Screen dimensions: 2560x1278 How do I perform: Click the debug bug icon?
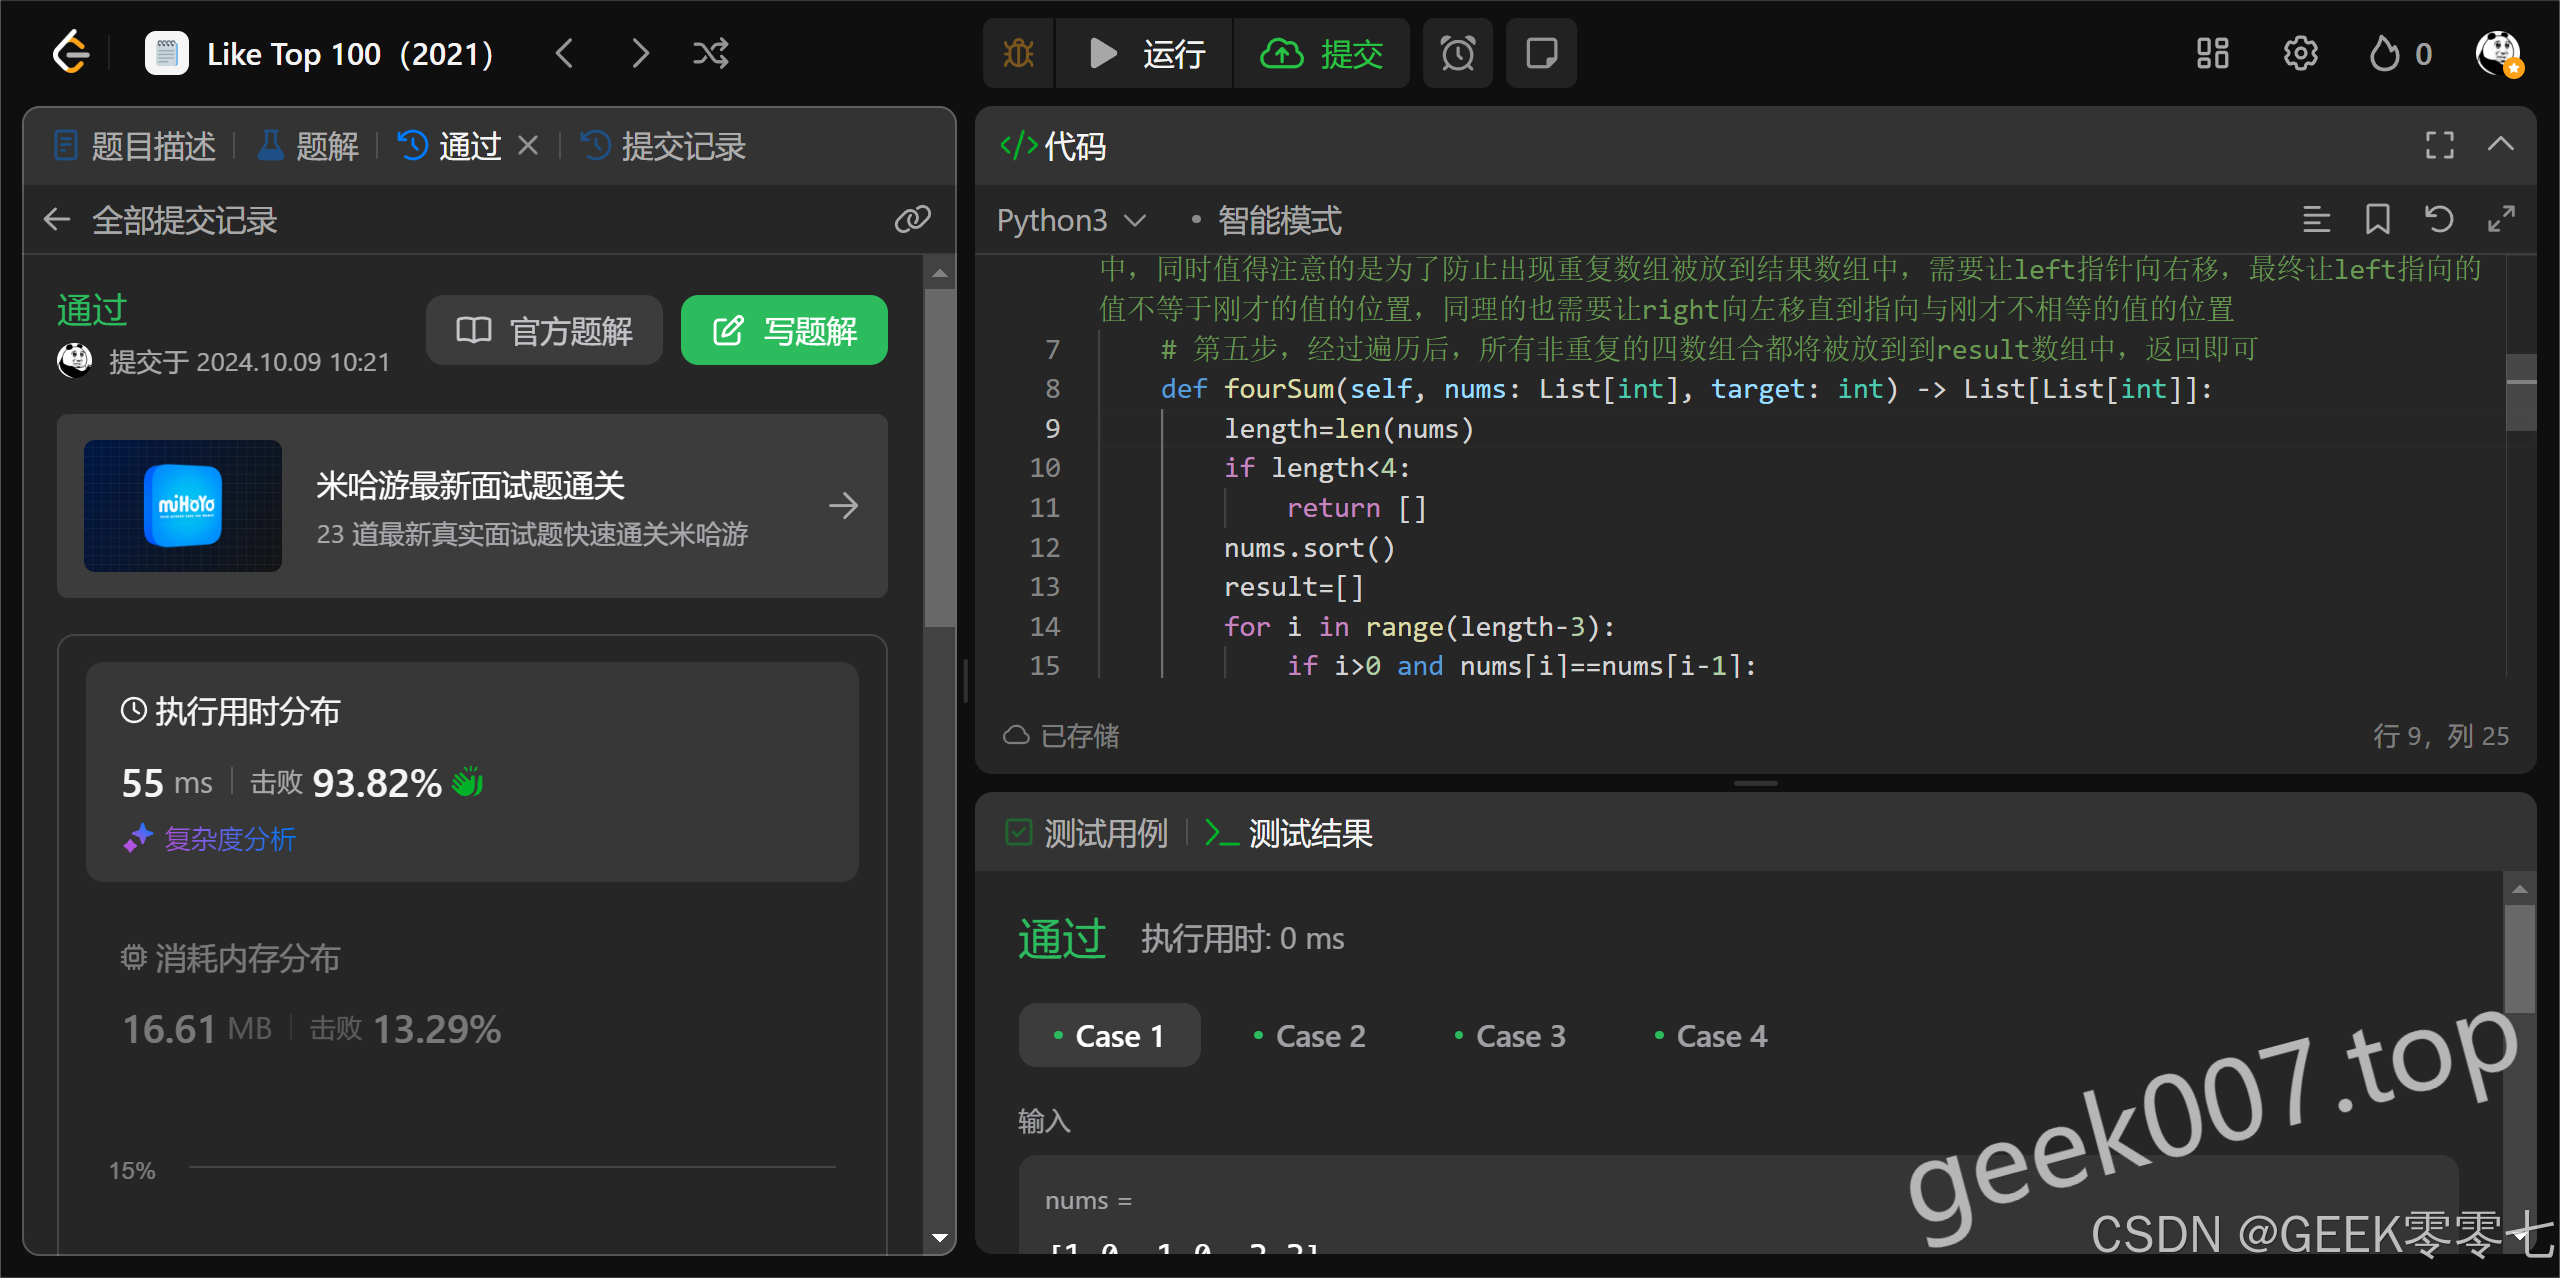(x=1018, y=53)
